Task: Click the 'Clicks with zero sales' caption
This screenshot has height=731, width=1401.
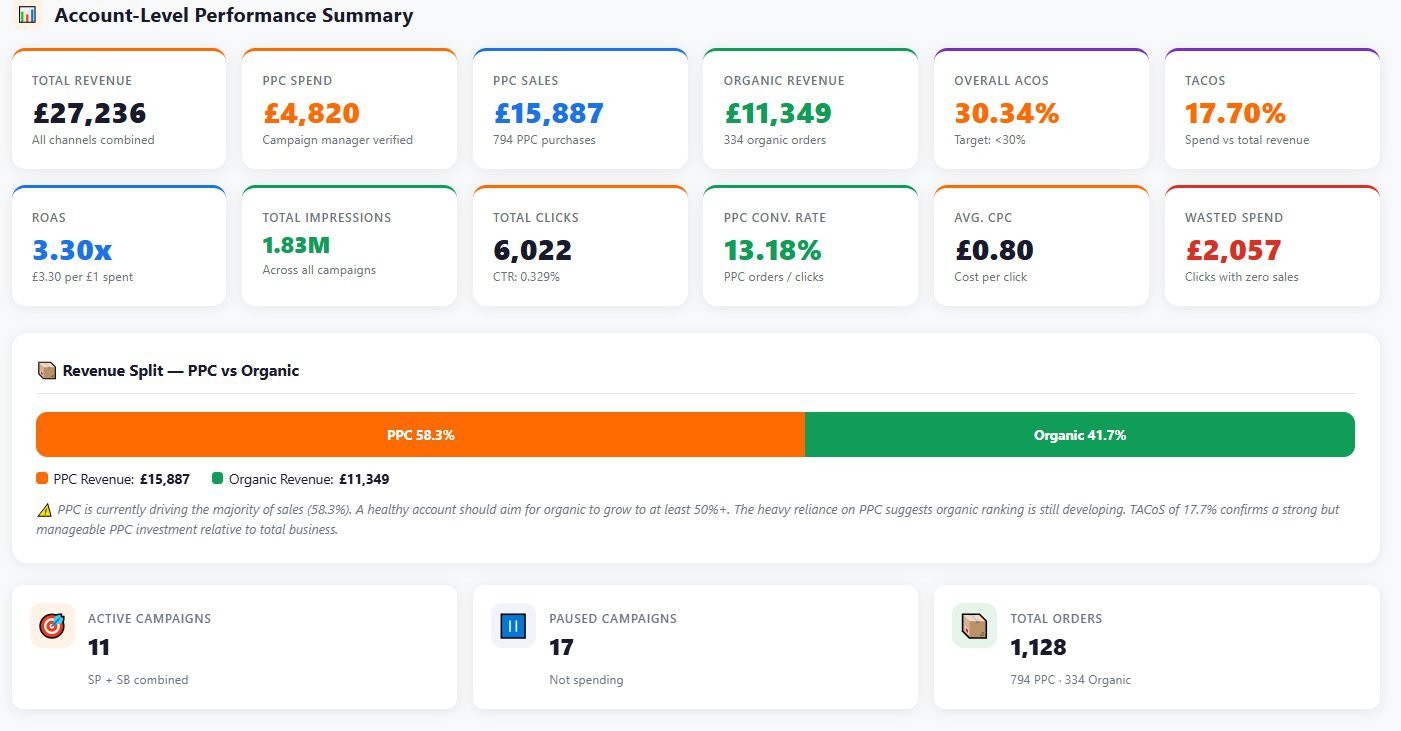Action: [1242, 277]
